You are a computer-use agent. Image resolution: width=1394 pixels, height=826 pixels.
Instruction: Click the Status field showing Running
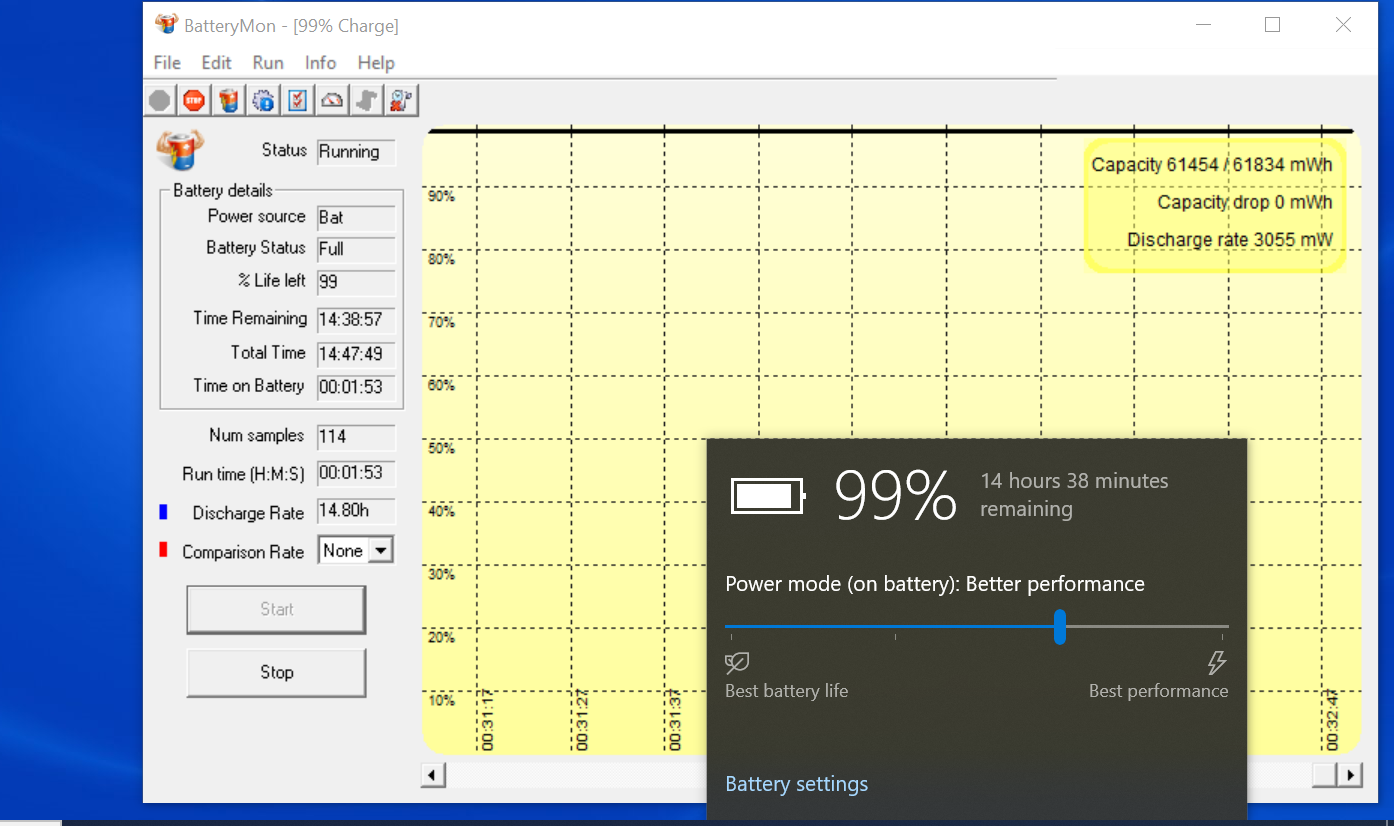[356, 152]
